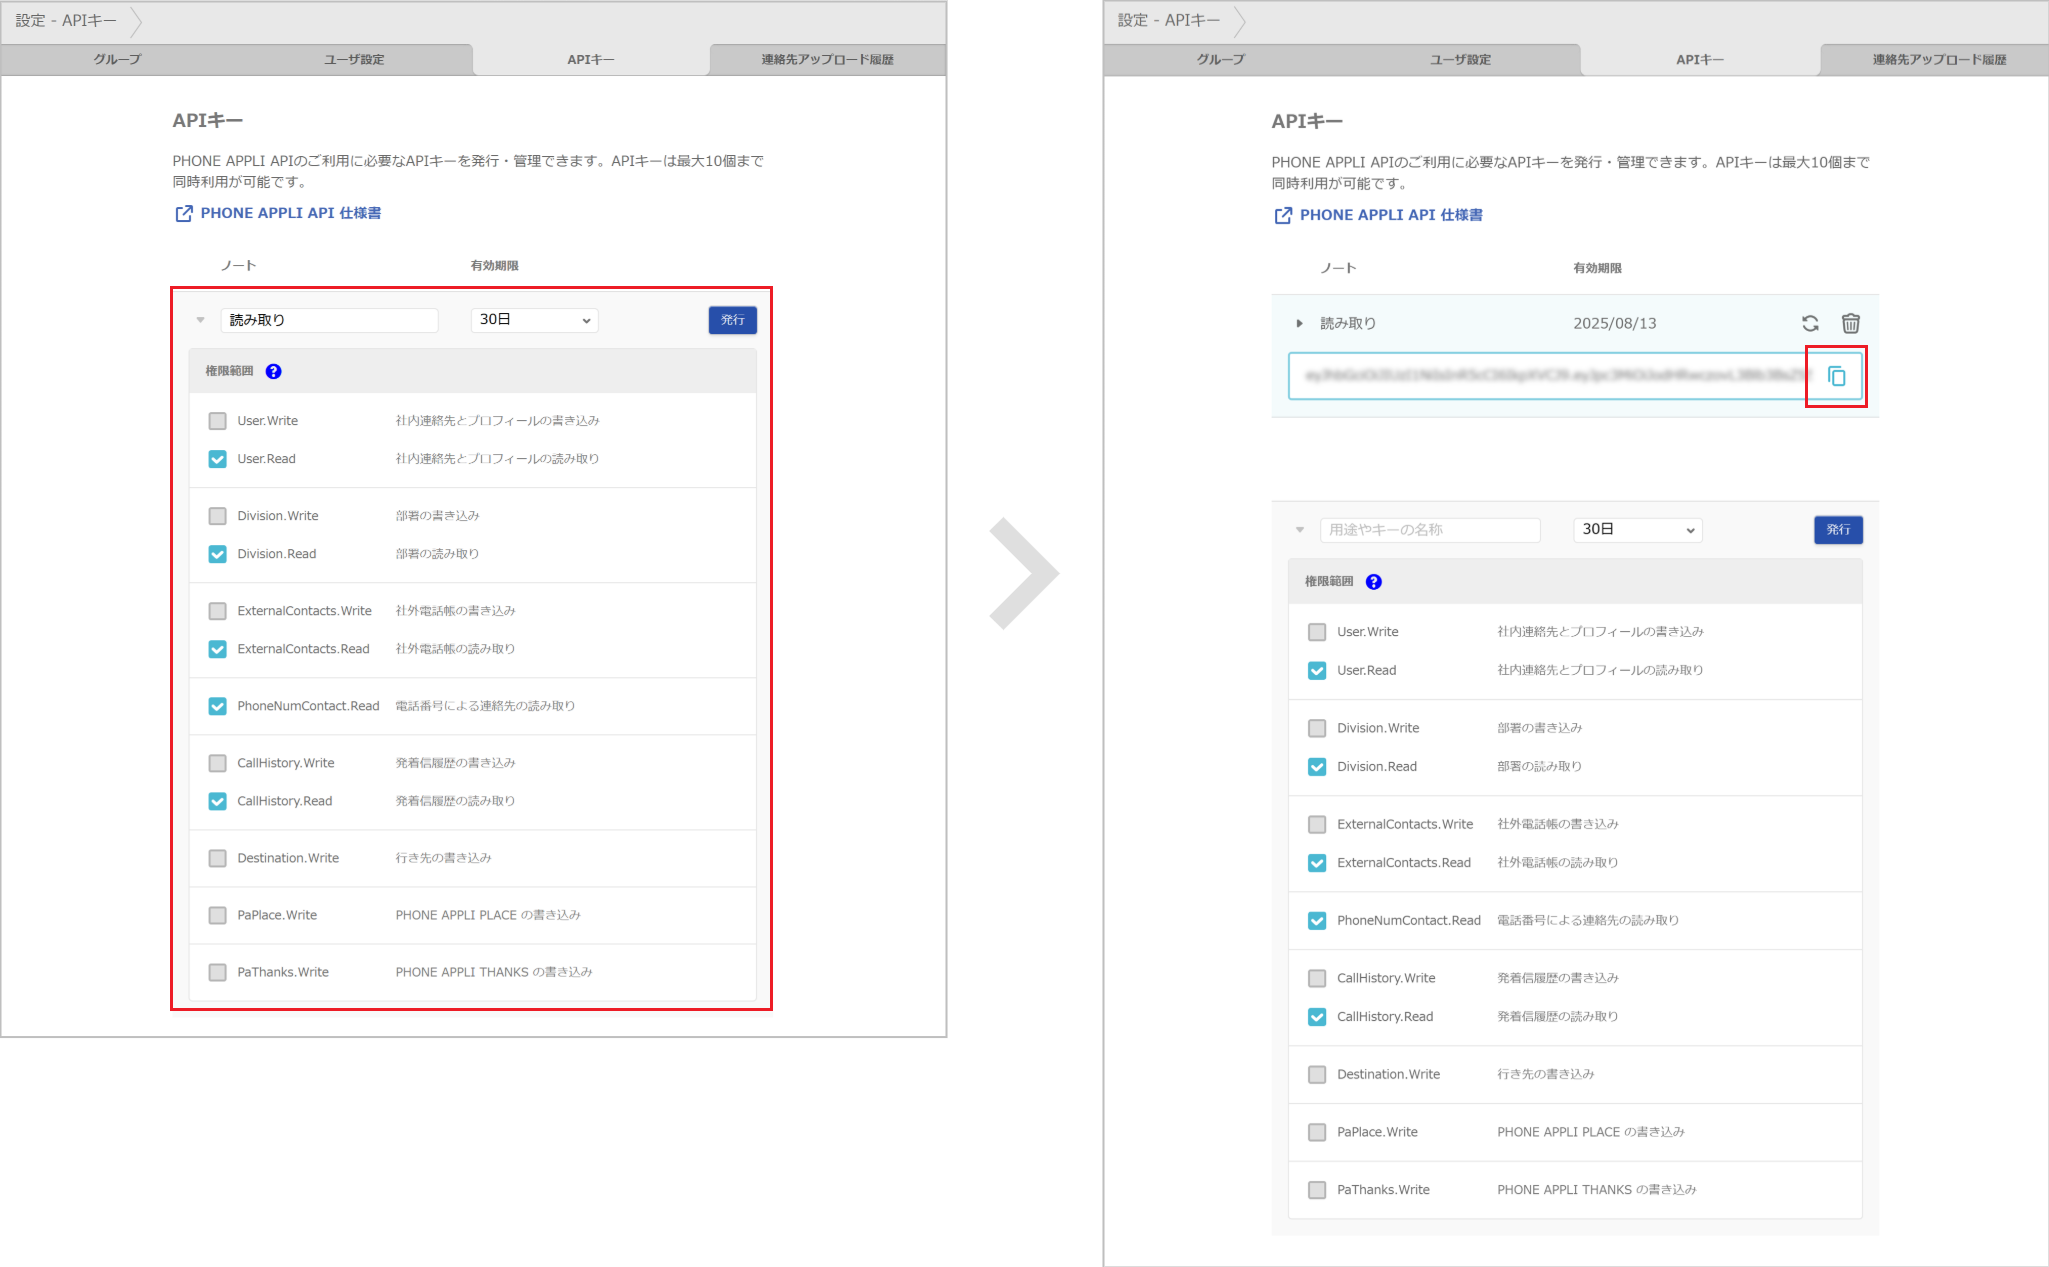Switch to ユーザ設定 tab in left panel

click(354, 60)
